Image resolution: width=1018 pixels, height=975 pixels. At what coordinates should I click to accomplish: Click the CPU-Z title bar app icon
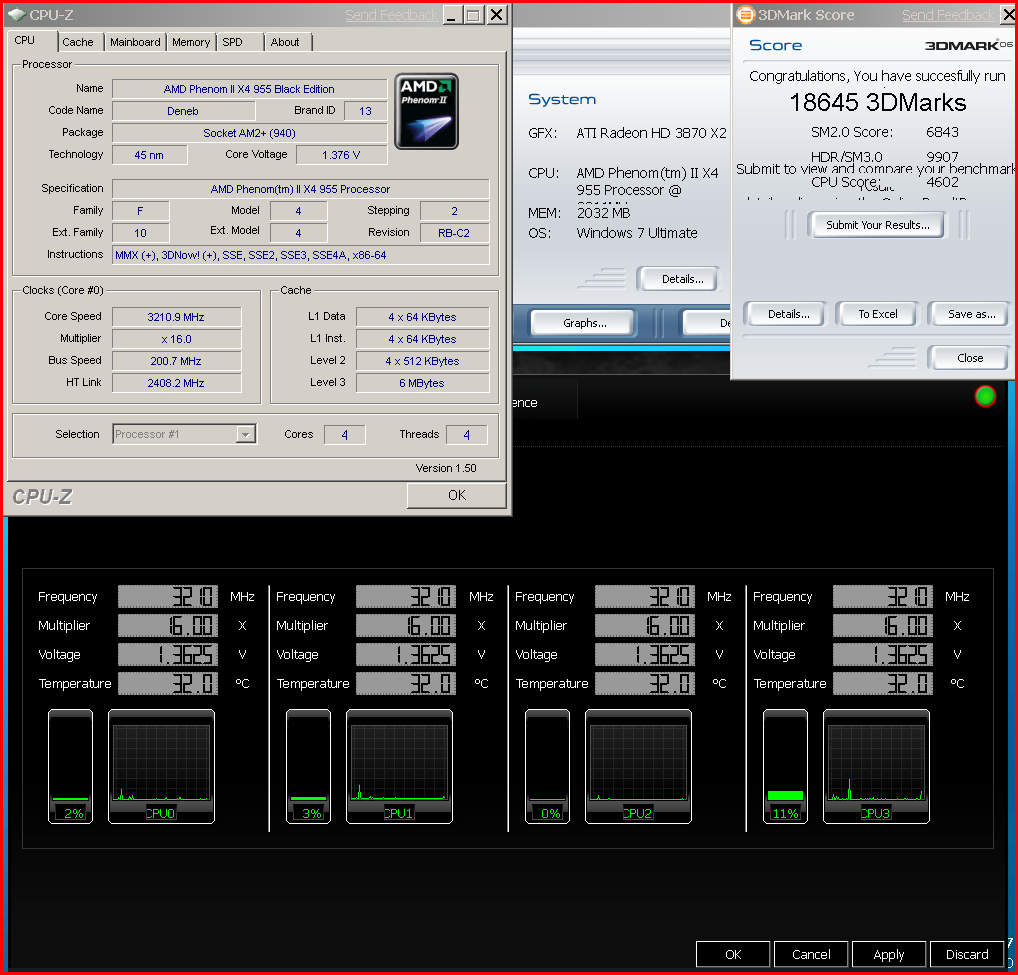17,14
